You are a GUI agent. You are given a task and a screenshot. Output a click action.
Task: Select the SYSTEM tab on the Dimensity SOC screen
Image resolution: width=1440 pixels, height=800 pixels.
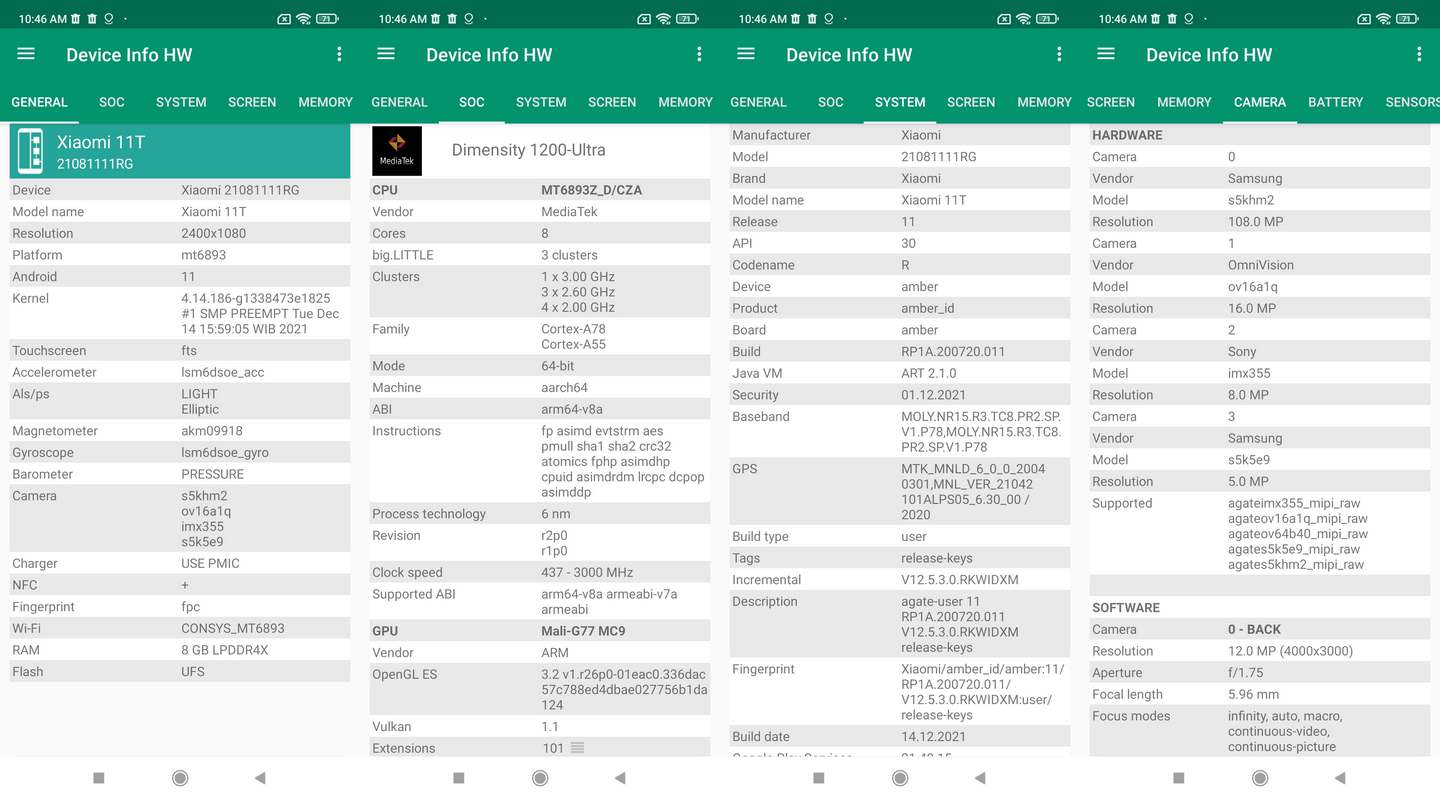coord(541,102)
